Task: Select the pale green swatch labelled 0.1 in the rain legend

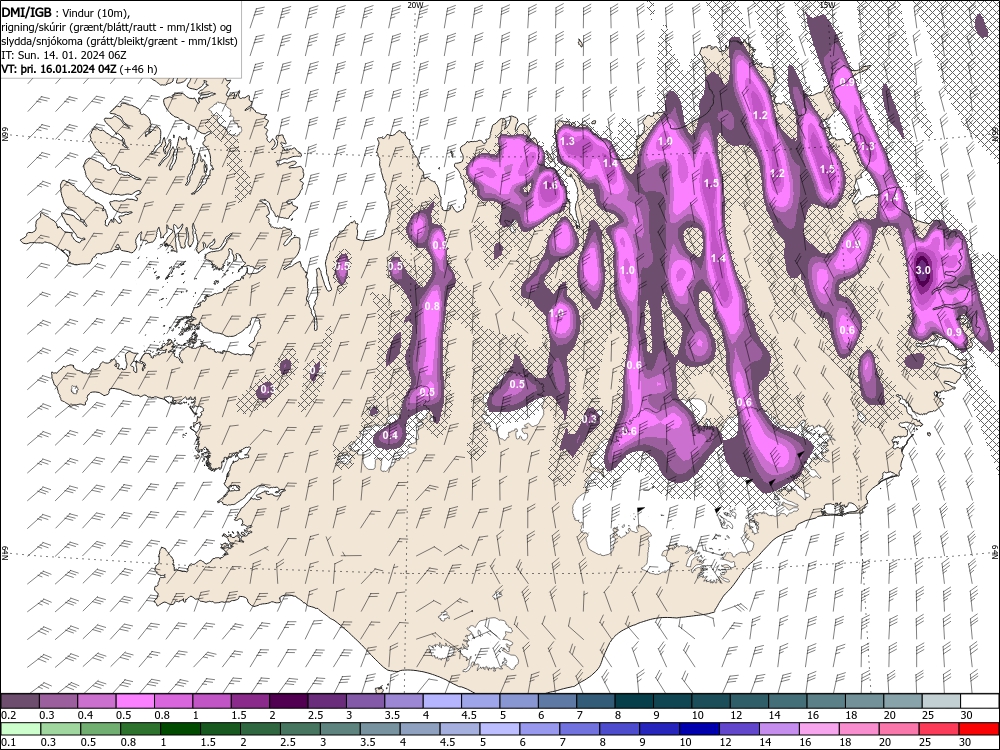Action: tap(20, 728)
